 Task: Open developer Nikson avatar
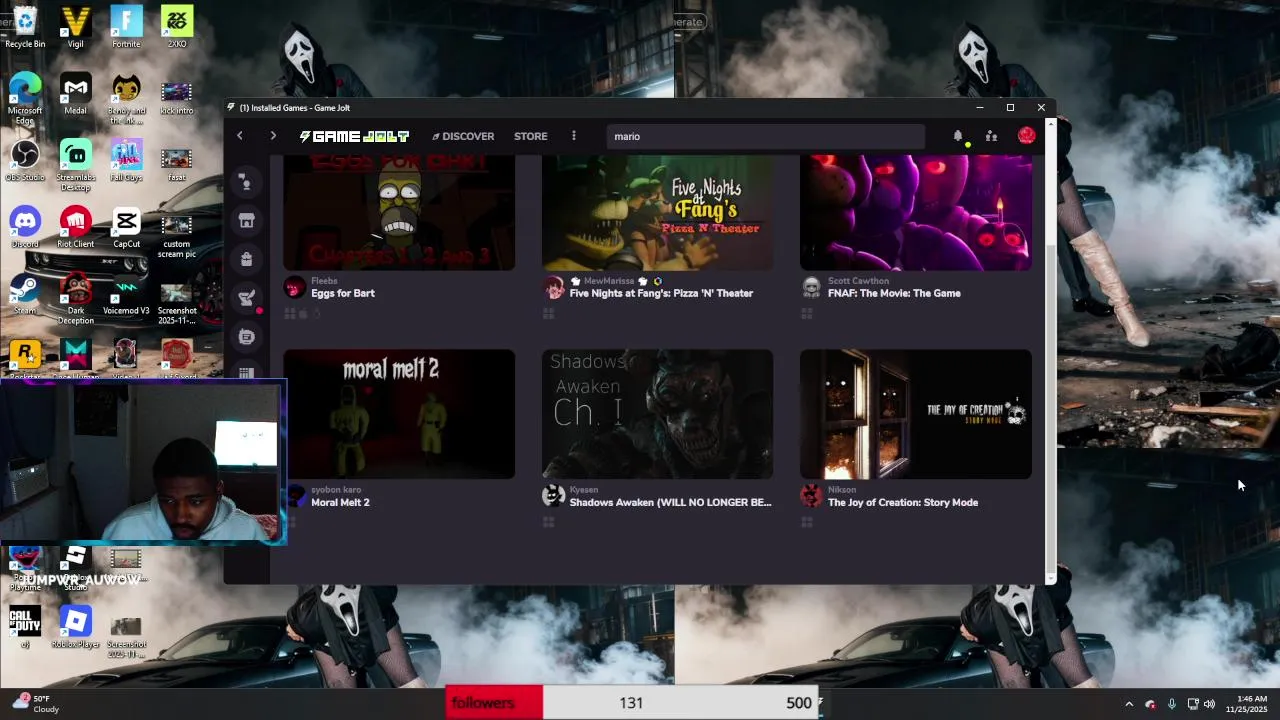[x=811, y=496]
